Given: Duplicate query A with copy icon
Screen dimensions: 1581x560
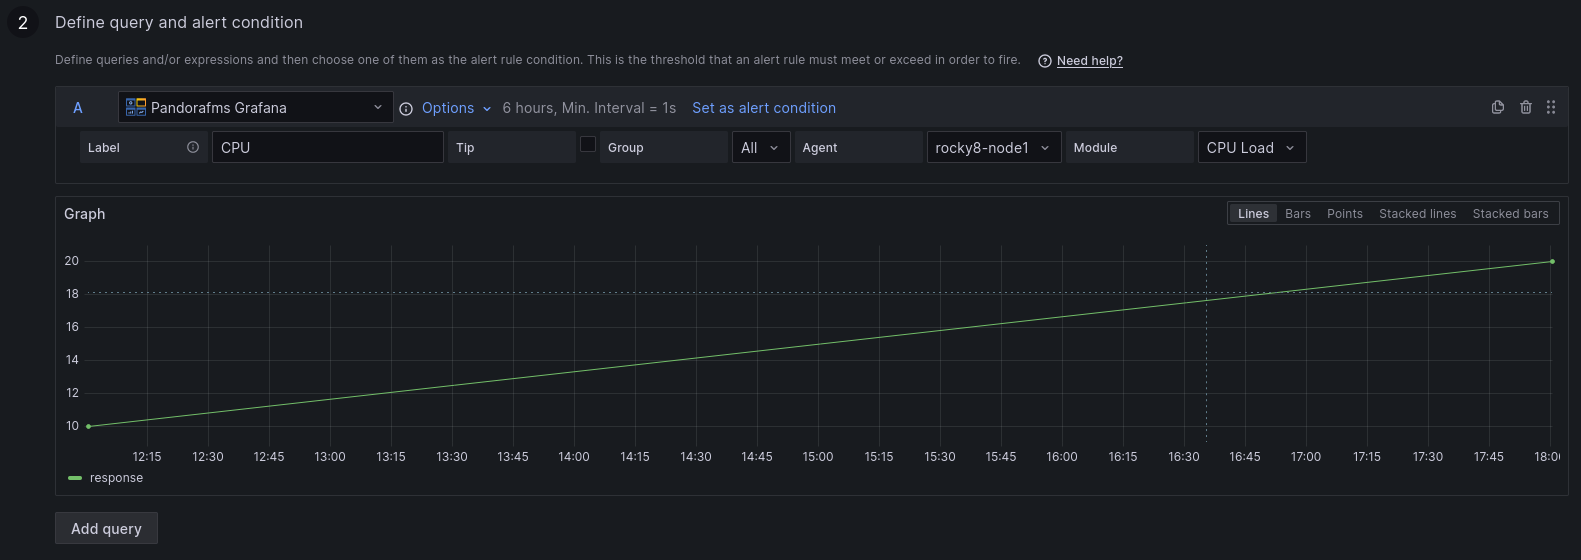Looking at the screenshot, I should click(1497, 107).
